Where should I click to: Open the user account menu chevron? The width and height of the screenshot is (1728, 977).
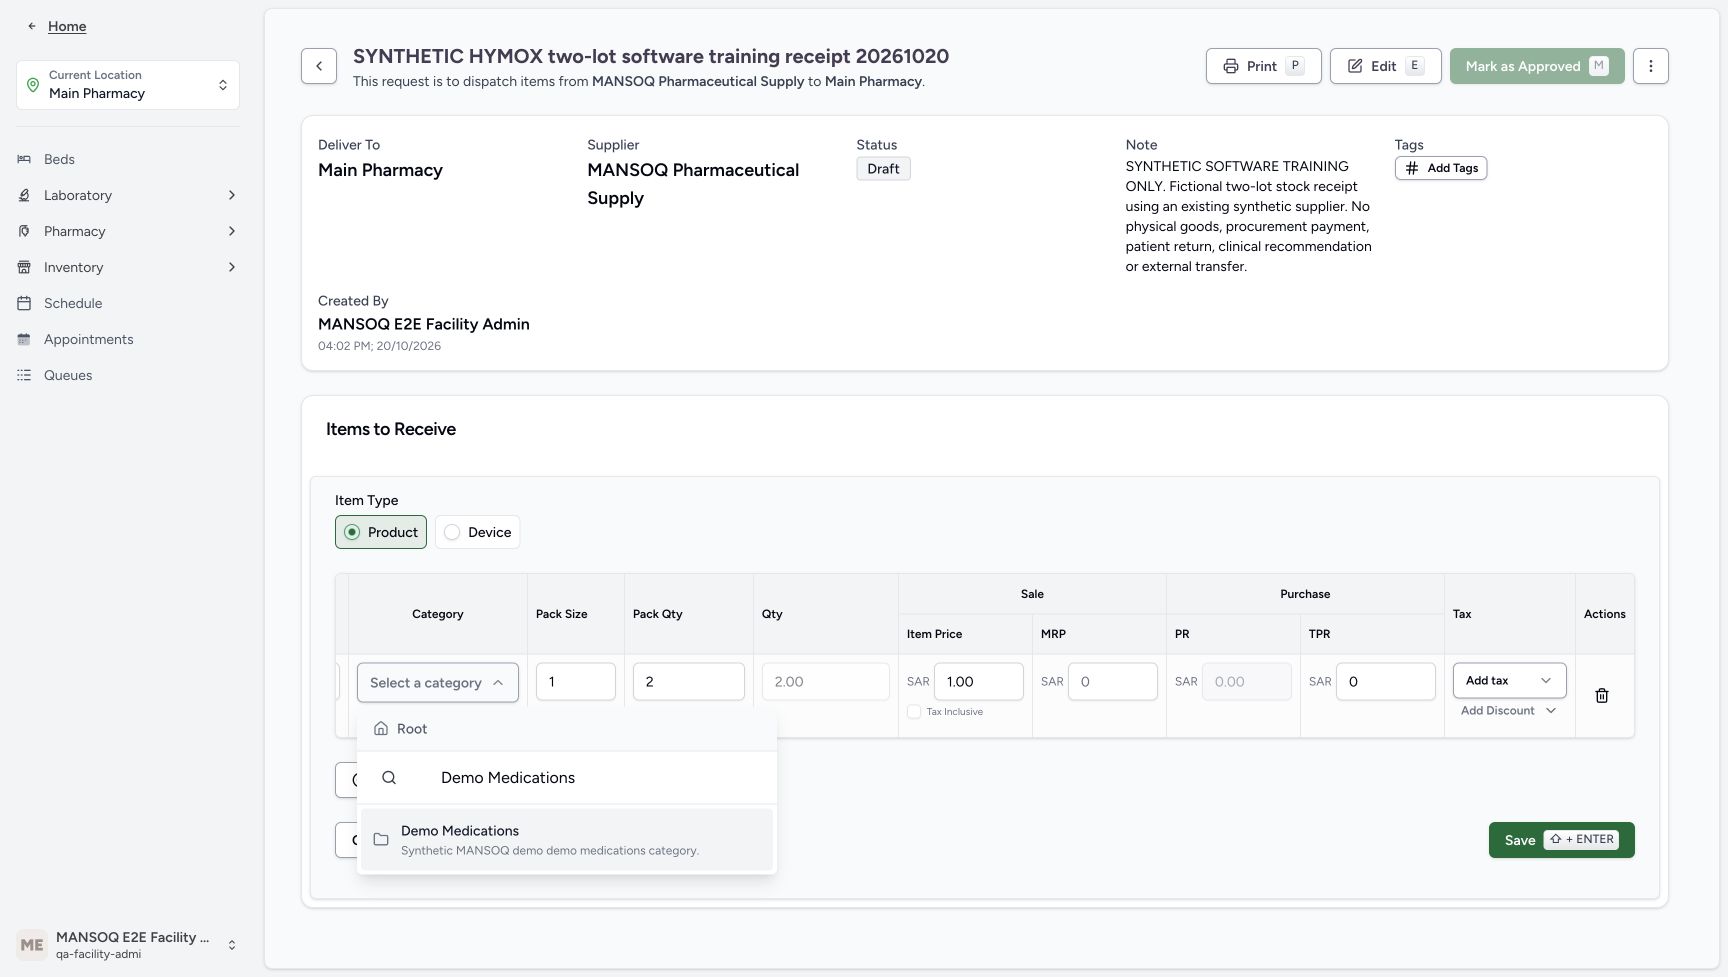(x=232, y=945)
